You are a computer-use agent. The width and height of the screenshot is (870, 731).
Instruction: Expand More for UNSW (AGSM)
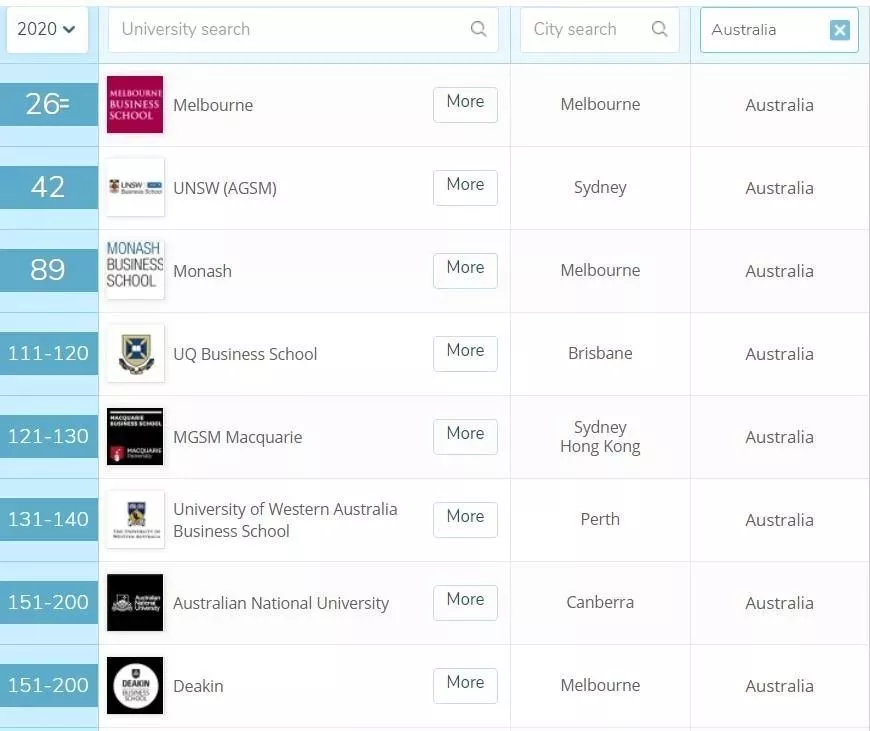point(465,187)
